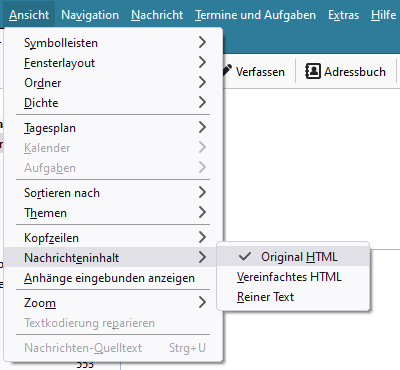Screen dimensions: 400x370
Task: Open the Themen submenu
Action: pyautogui.click(x=113, y=213)
